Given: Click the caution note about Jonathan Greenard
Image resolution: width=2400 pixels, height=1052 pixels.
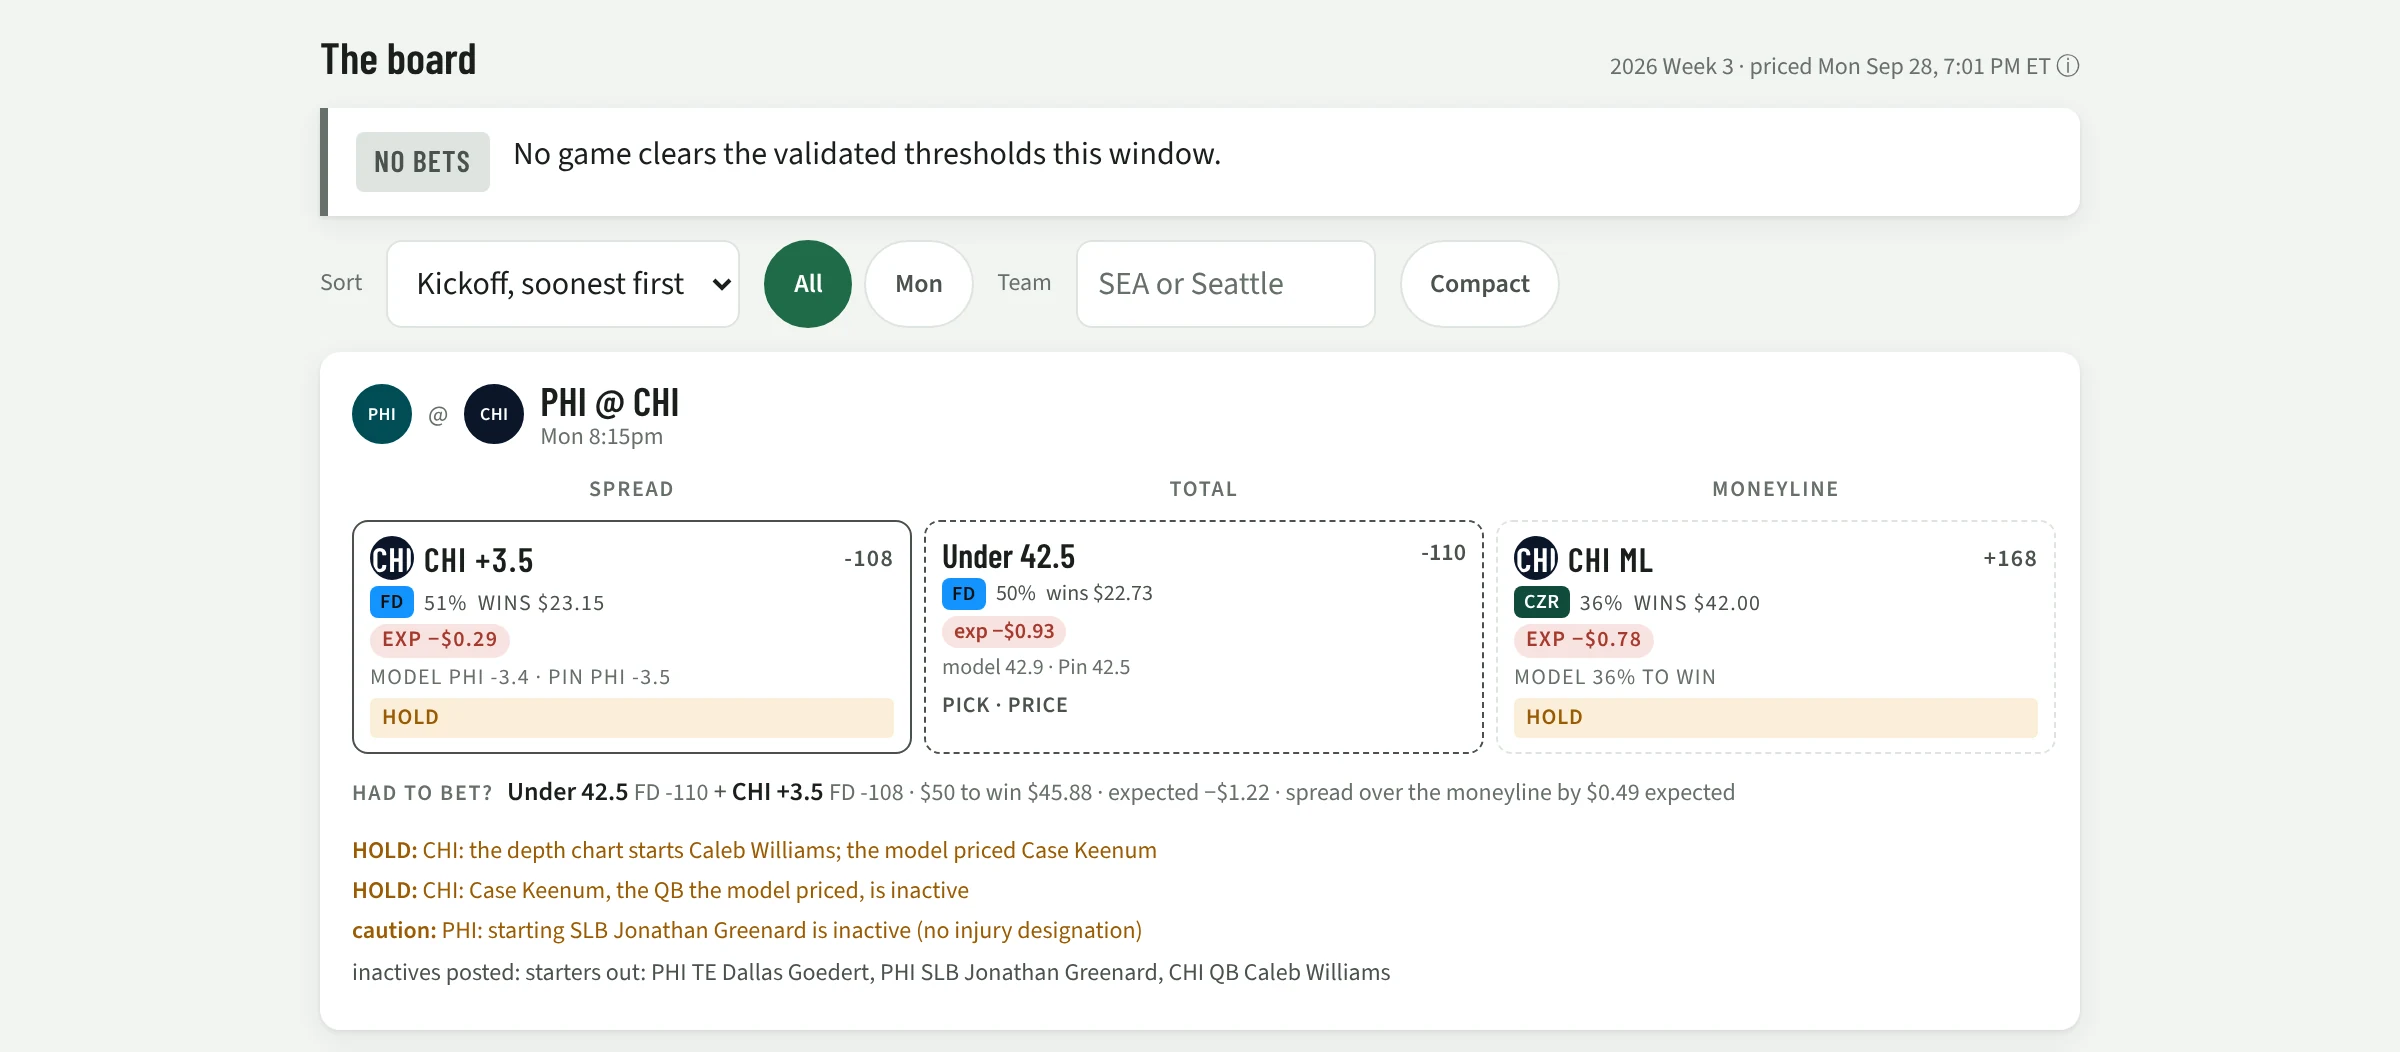Looking at the screenshot, I should [x=747, y=931].
